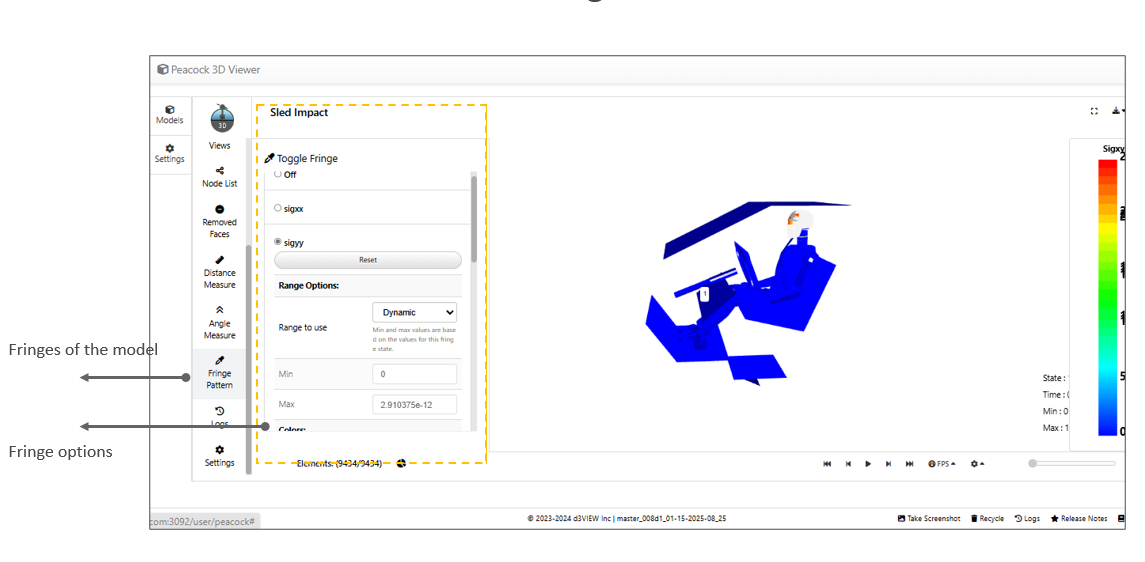This screenshot has height=562, width=1145.
Task: Click the Sled Impact title
Action: 299,112
